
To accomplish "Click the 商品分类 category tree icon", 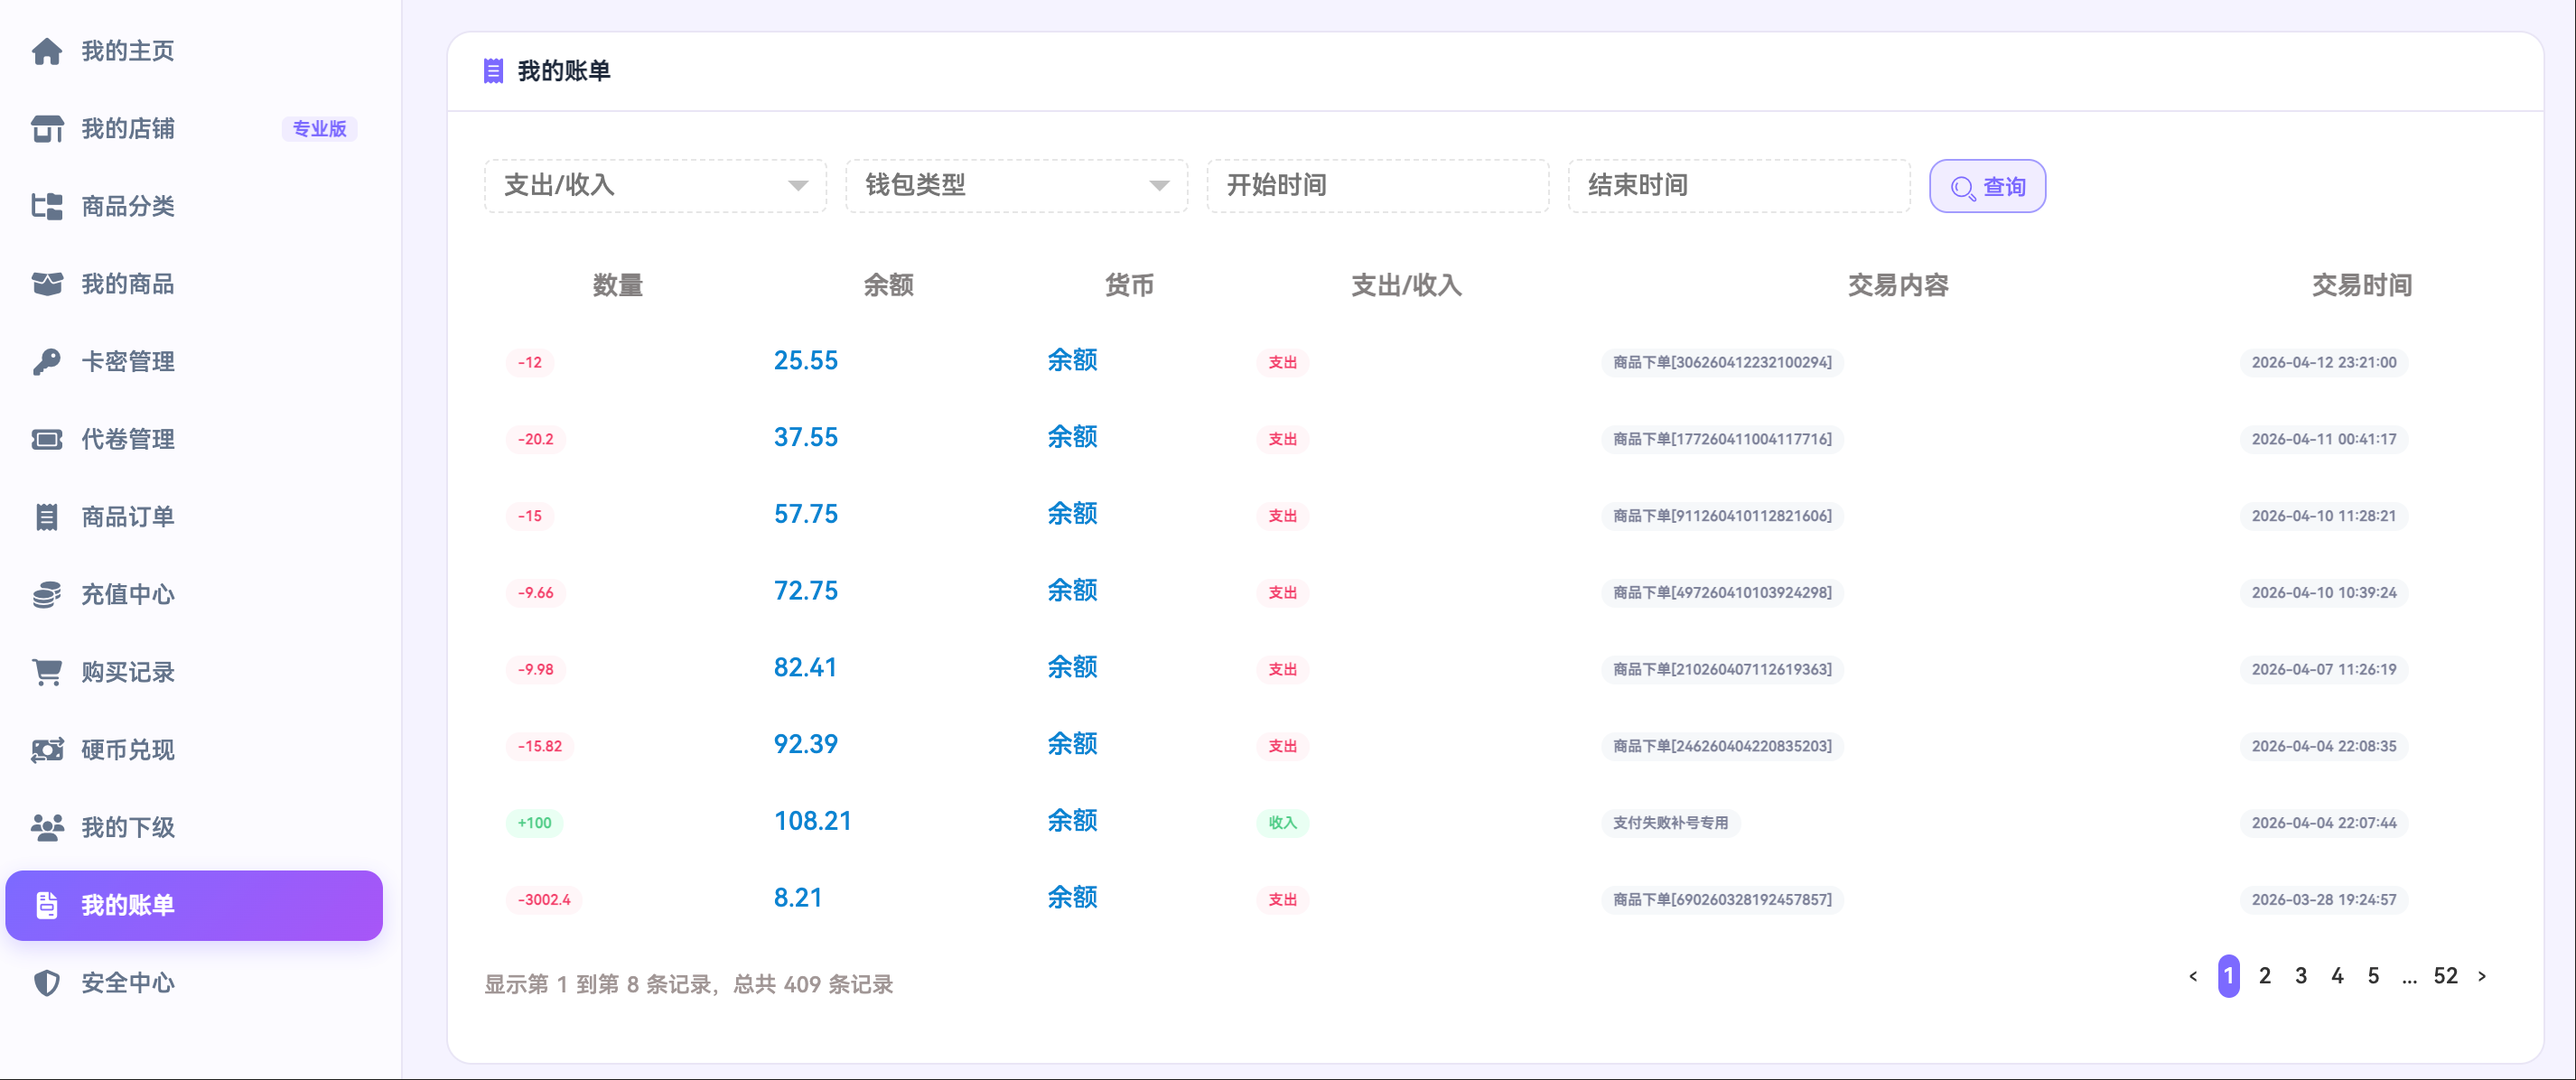I will point(47,207).
